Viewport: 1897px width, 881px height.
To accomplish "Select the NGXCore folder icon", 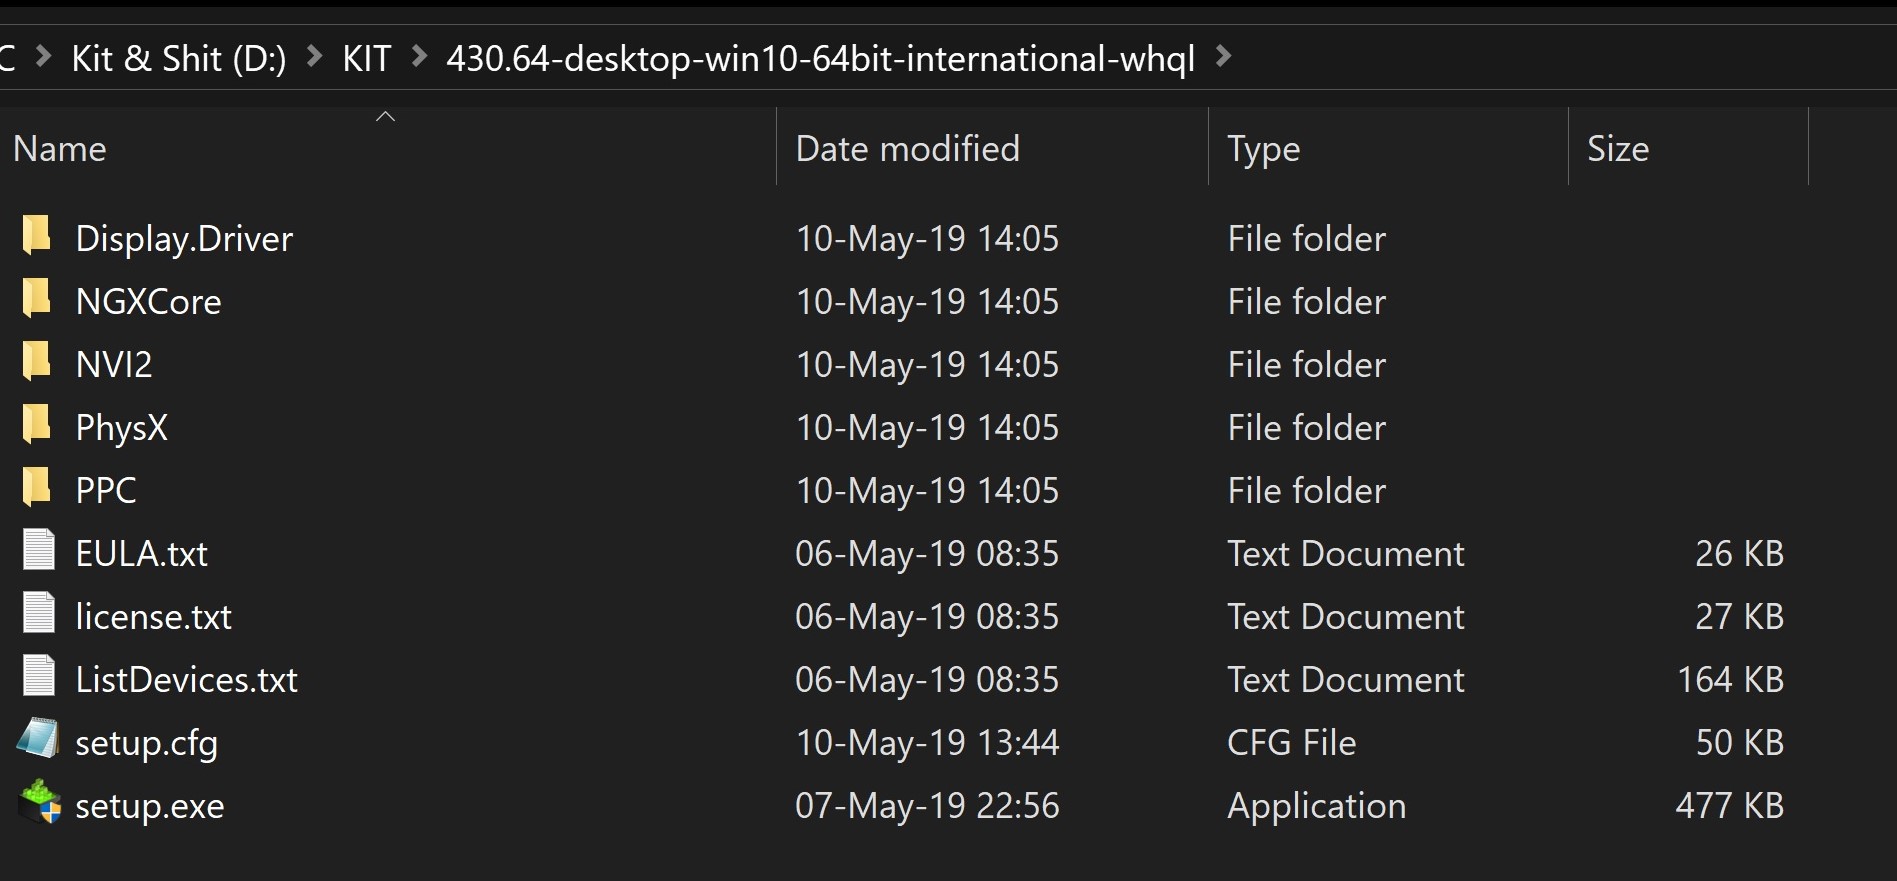I will [37, 299].
